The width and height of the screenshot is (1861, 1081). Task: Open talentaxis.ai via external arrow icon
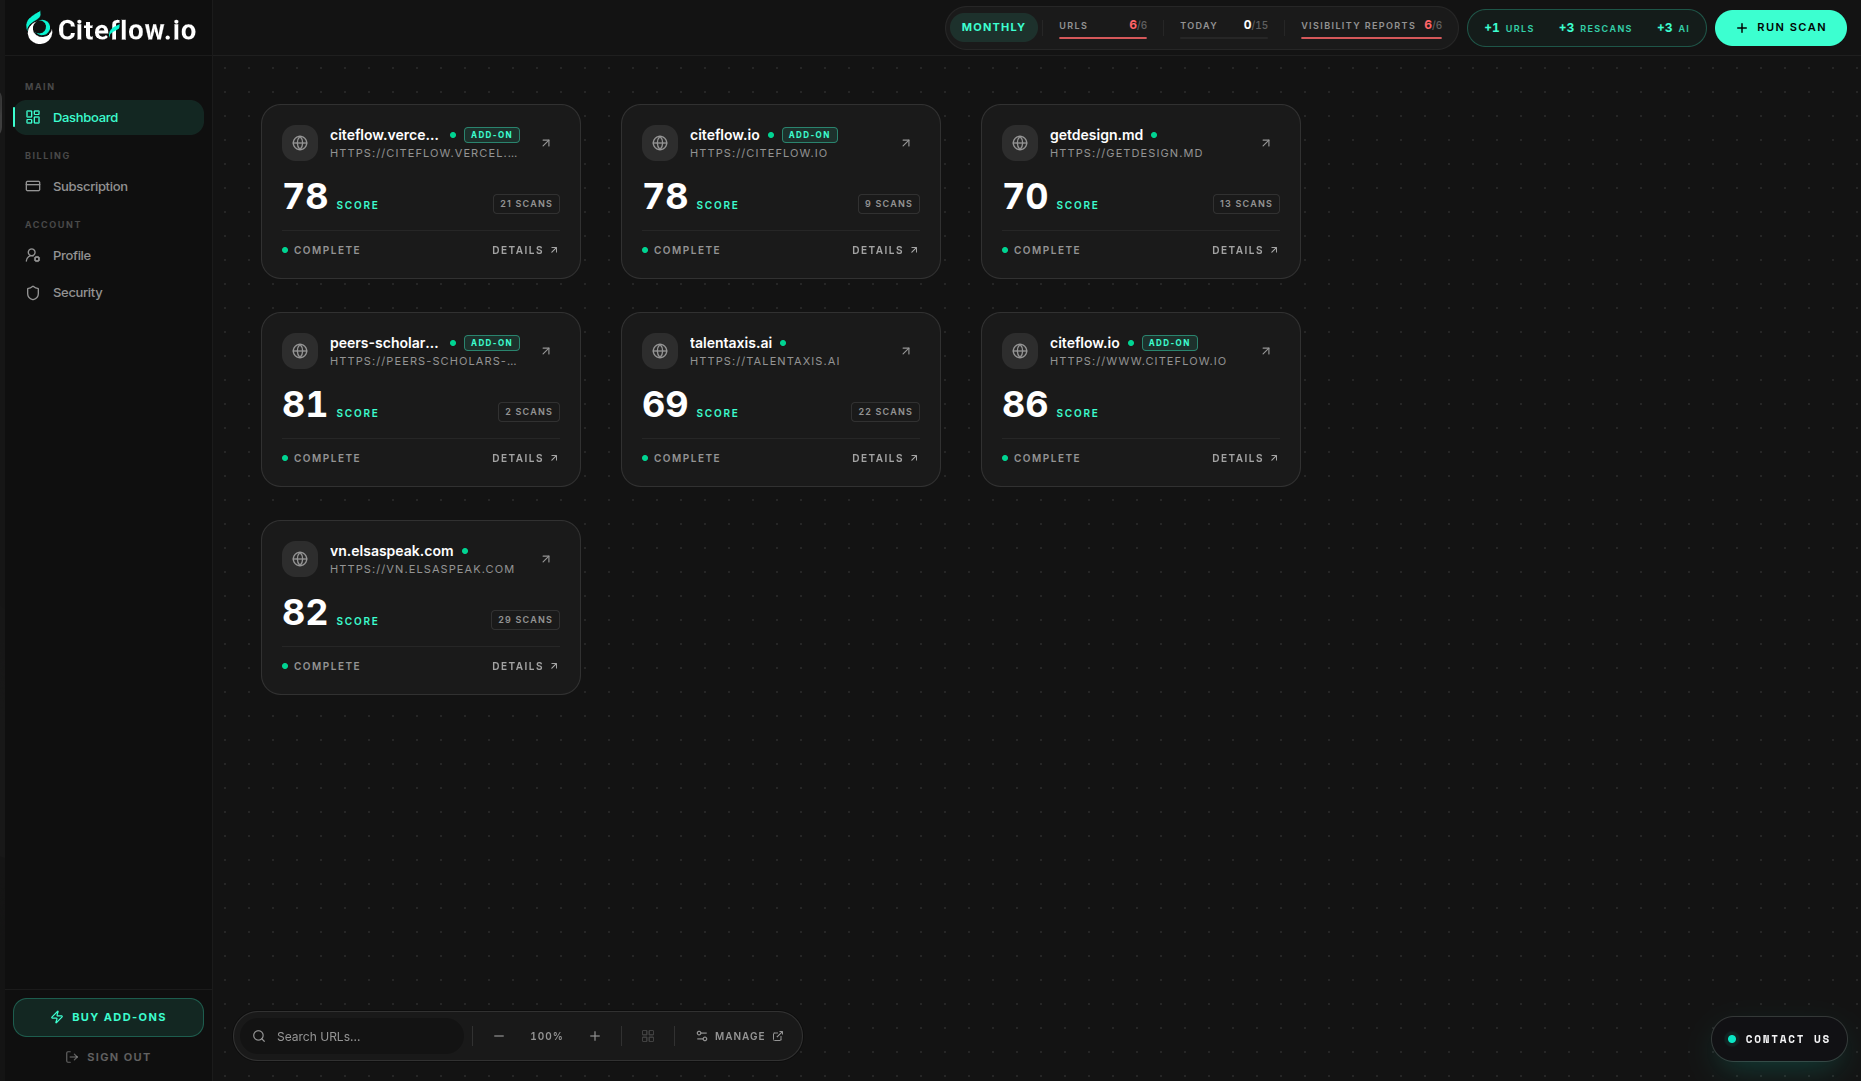906,351
